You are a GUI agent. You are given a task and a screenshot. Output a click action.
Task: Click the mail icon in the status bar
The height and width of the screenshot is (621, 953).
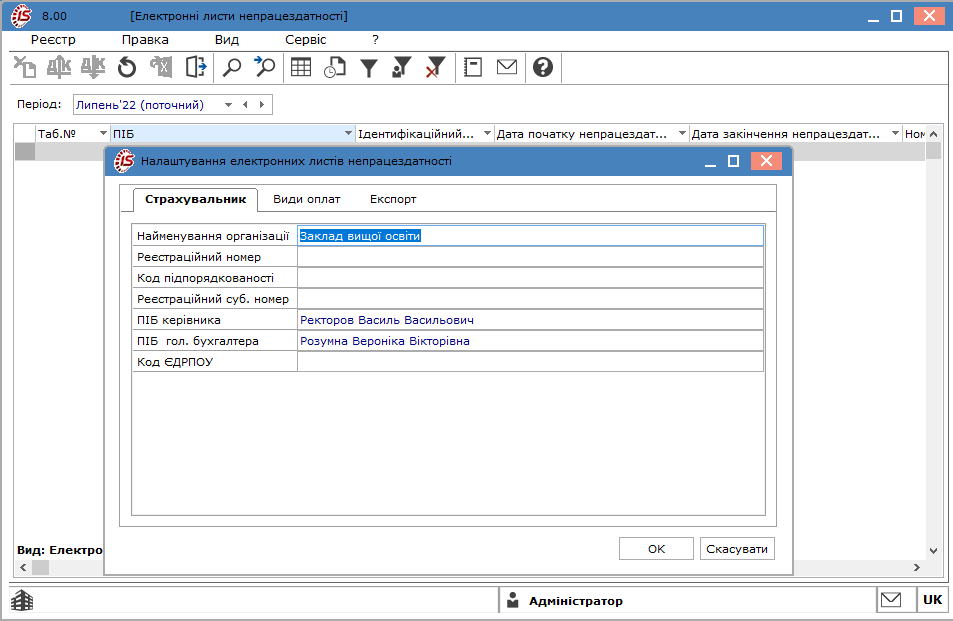coord(891,600)
